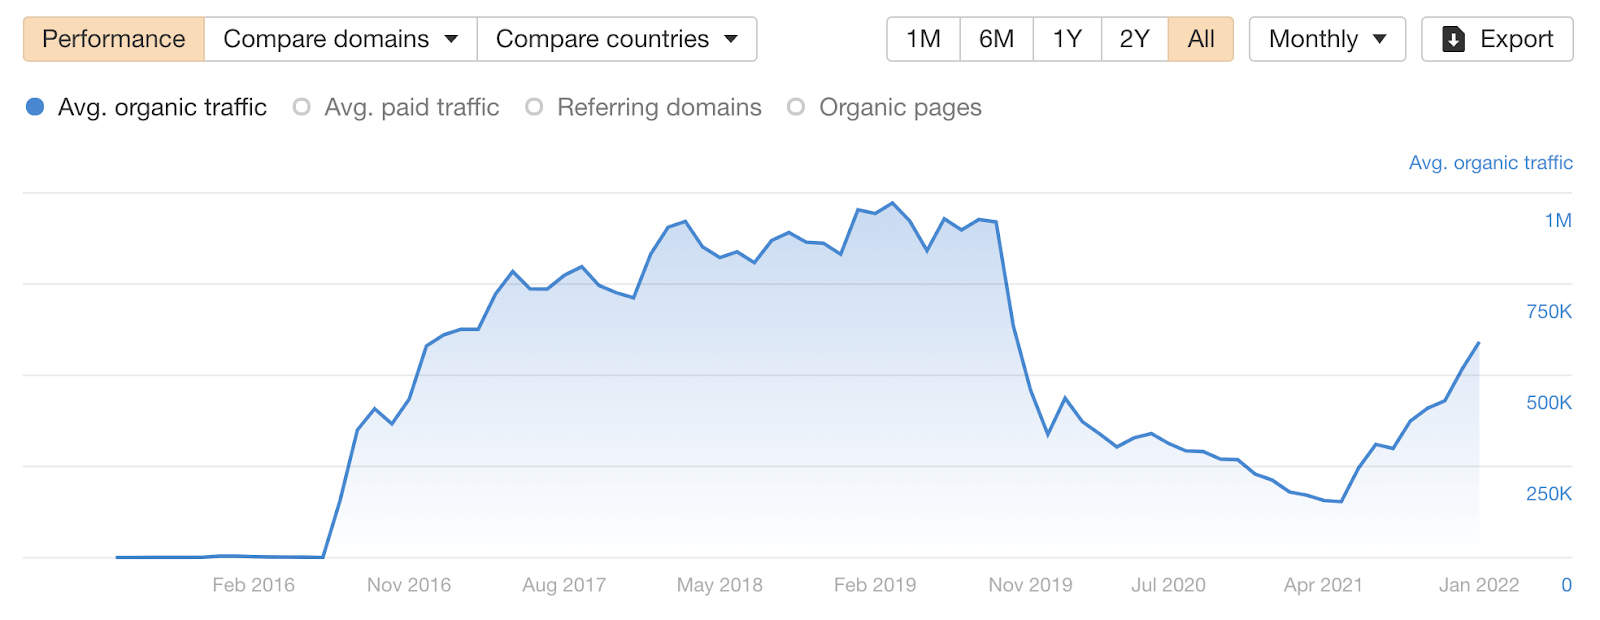Screen dimensions: 1600x620
Task: Select the 2Y time range
Action: [1134, 39]
